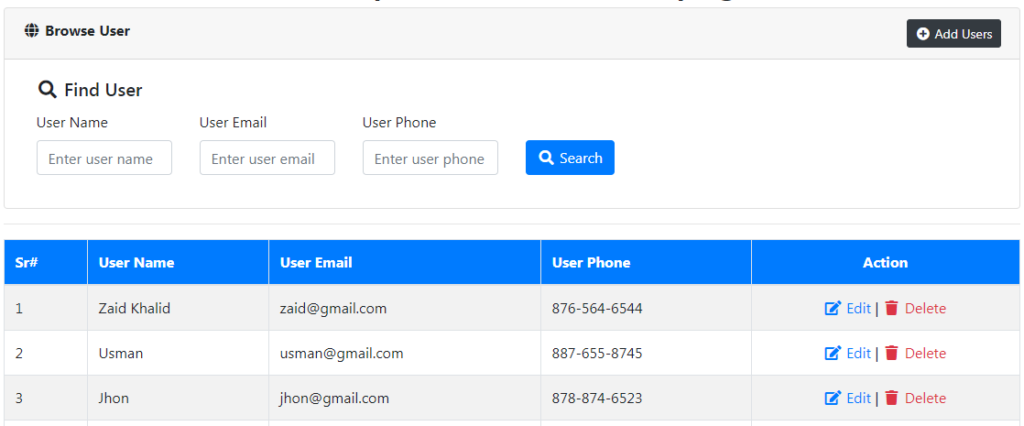Edit the Usman user

[848, 353]
